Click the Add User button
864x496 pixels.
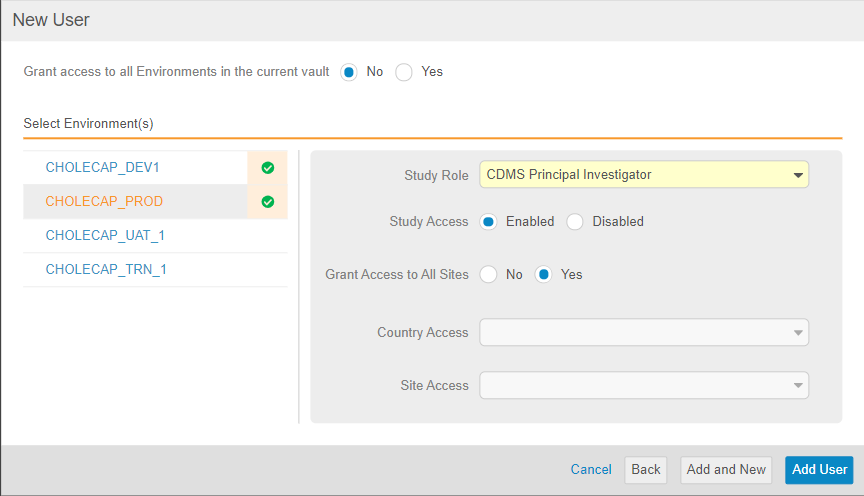pos(819,470)
